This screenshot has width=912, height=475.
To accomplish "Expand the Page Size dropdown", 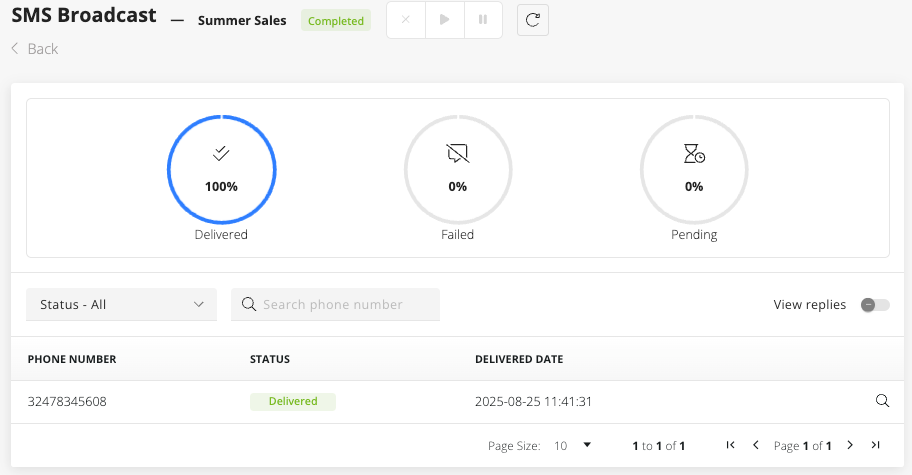I will pyautogui.click(x=572, y=446).
